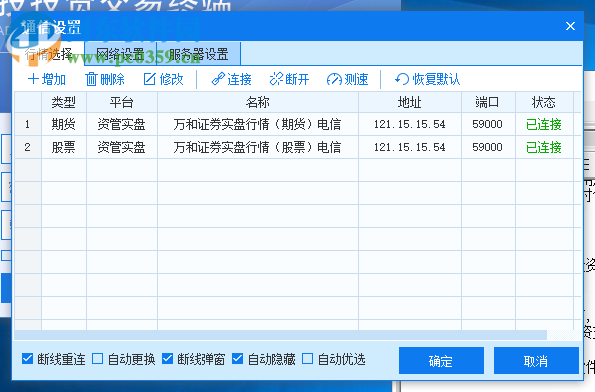Click the 资管实盘 cell in row 1
This screenshot has height=392, width=595.
coord(122,124)
